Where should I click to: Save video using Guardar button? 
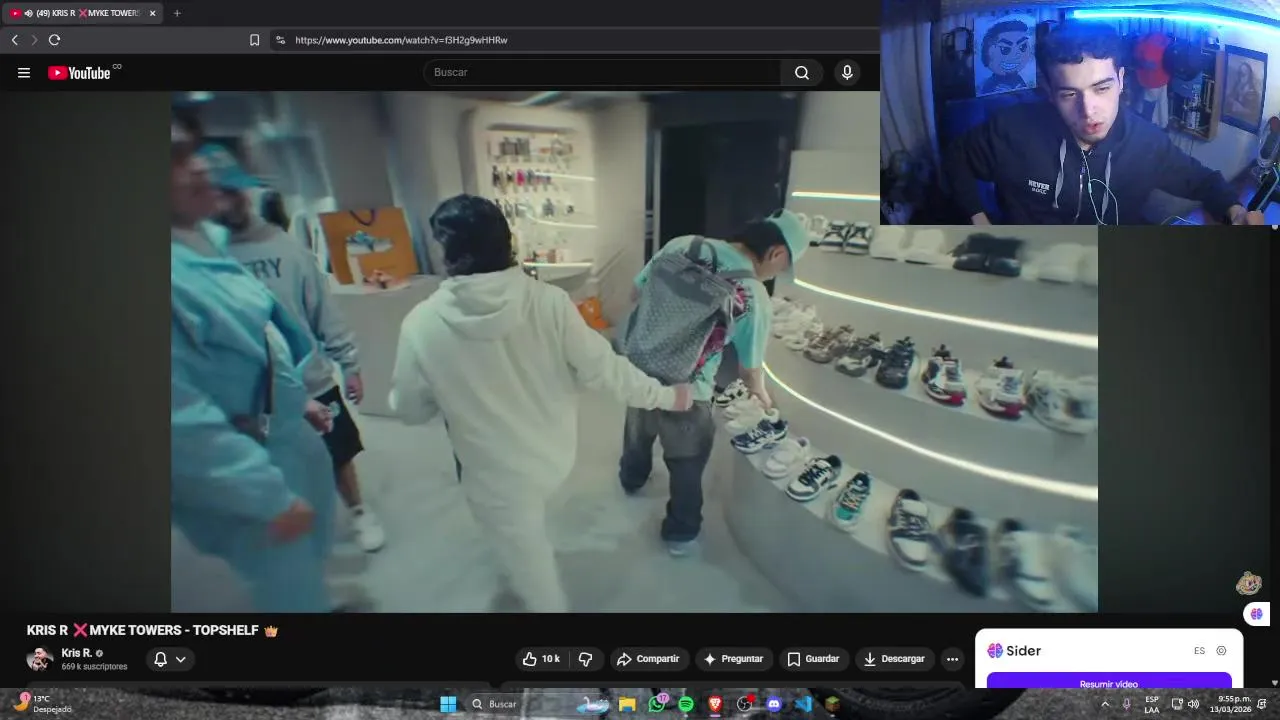[813, 659]
